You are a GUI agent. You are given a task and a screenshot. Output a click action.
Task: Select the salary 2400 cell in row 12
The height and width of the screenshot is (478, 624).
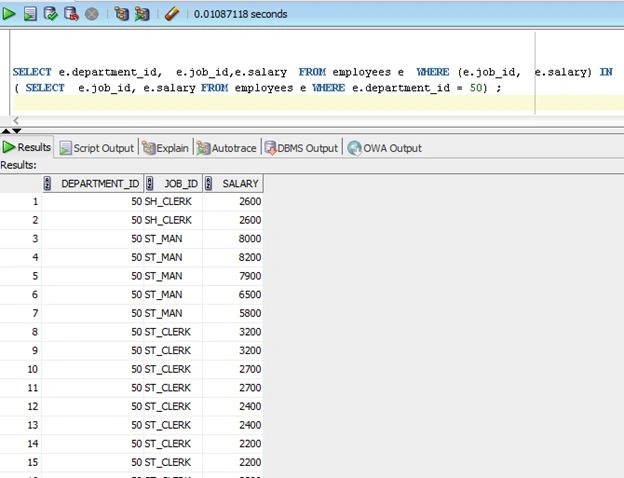point(233,406)
